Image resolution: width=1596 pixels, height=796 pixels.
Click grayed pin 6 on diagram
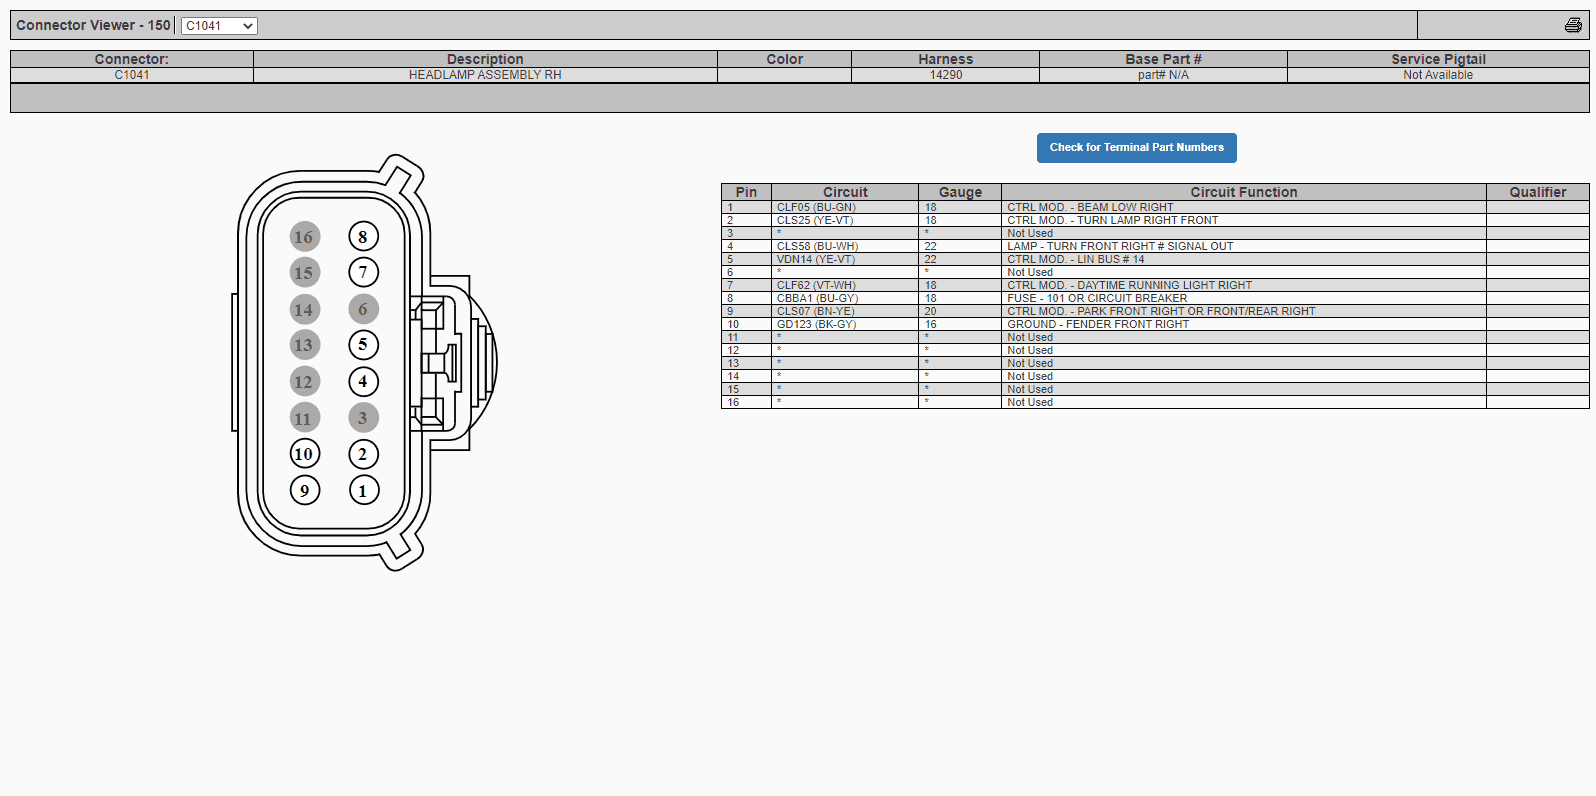pyautogui.click(x=363, y=310)
